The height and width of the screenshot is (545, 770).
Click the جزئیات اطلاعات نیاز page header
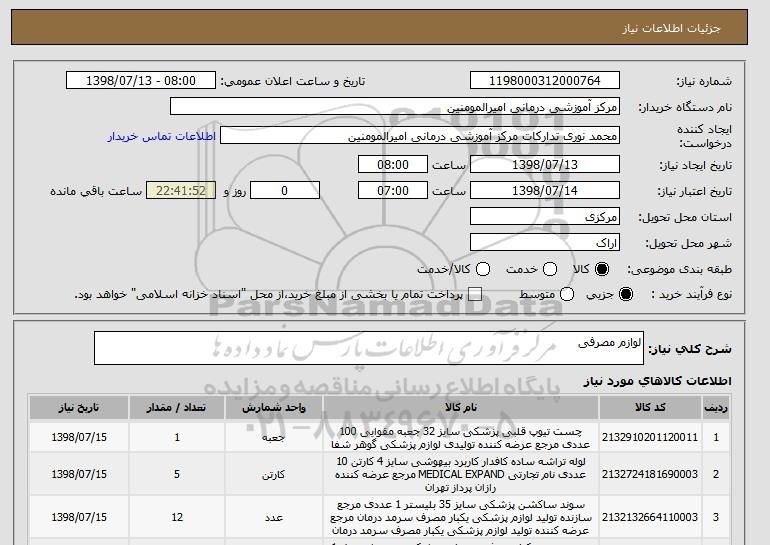click(671, 28)
